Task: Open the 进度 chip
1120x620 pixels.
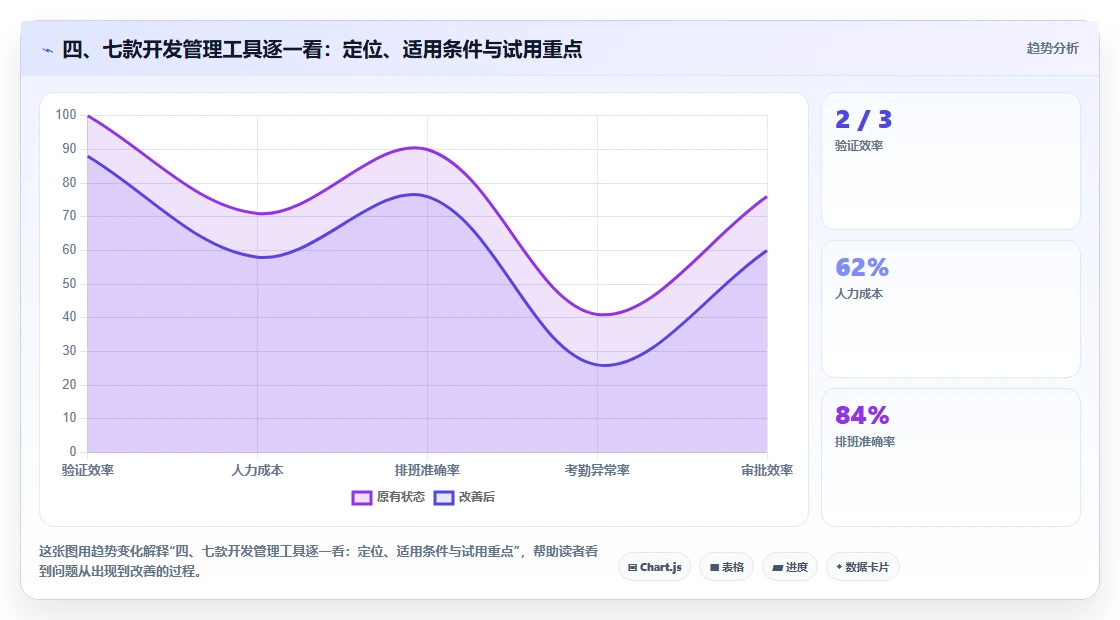Action: pos(790,567)
